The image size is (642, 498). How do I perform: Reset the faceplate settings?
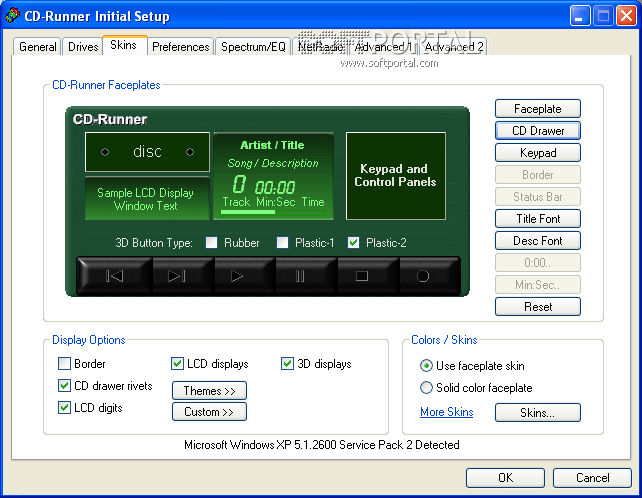pos(538,307)
